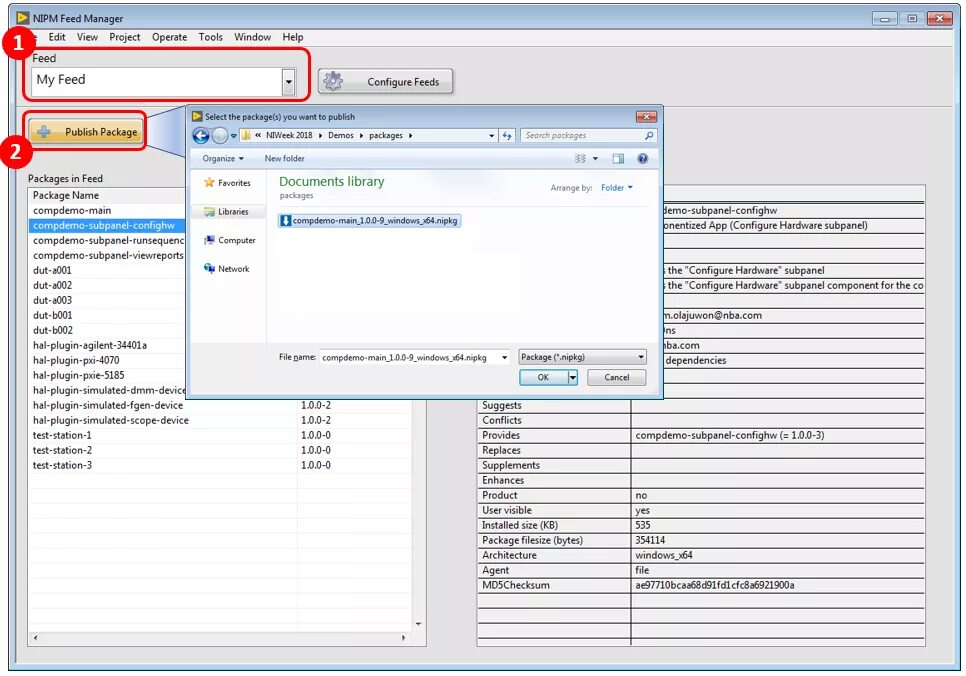Open the View menu
This screenshot has width=966, height=676.
[87, 37]
